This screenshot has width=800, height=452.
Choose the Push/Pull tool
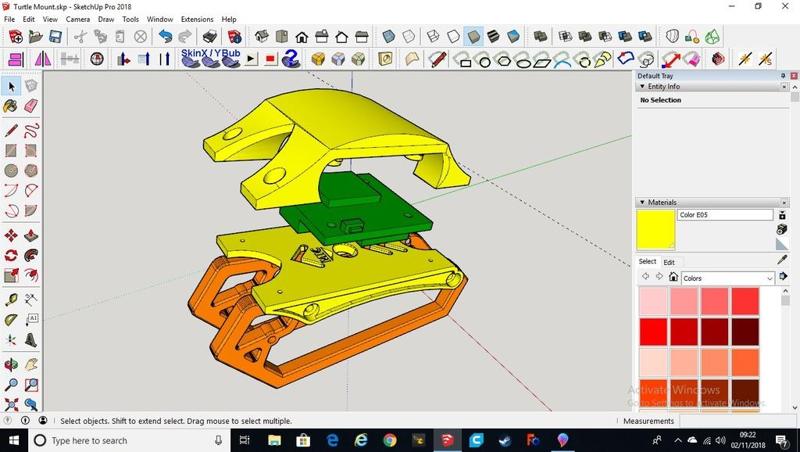coord(31,235)
